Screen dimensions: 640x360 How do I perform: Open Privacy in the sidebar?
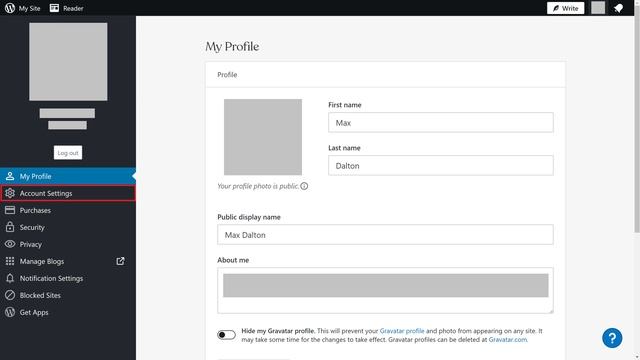click(68, 244)
